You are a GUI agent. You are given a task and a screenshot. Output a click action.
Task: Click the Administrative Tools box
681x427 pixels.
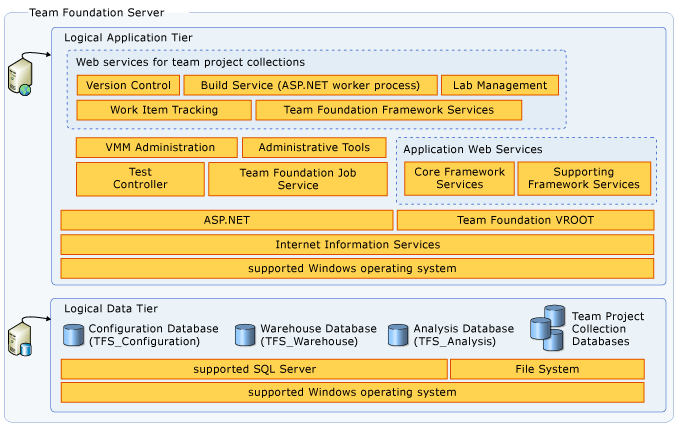(x=314, y=147)
